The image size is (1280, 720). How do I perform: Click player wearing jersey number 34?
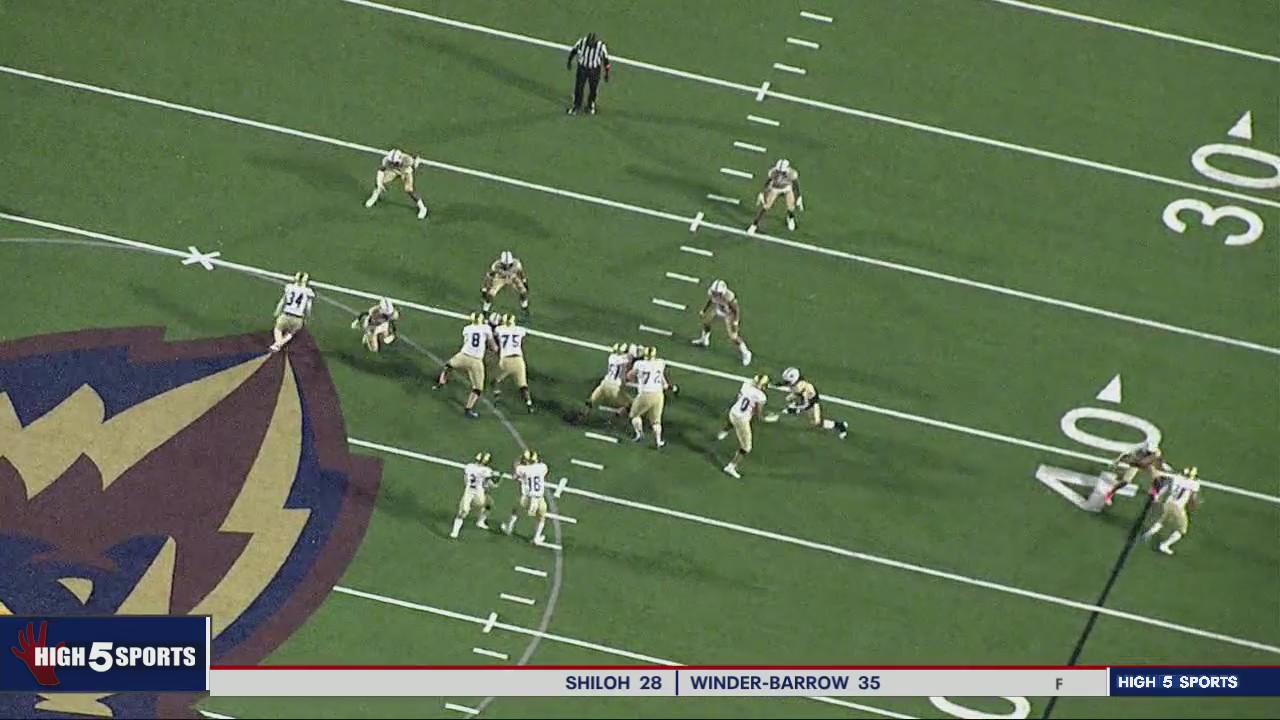[x=293, y=309]
